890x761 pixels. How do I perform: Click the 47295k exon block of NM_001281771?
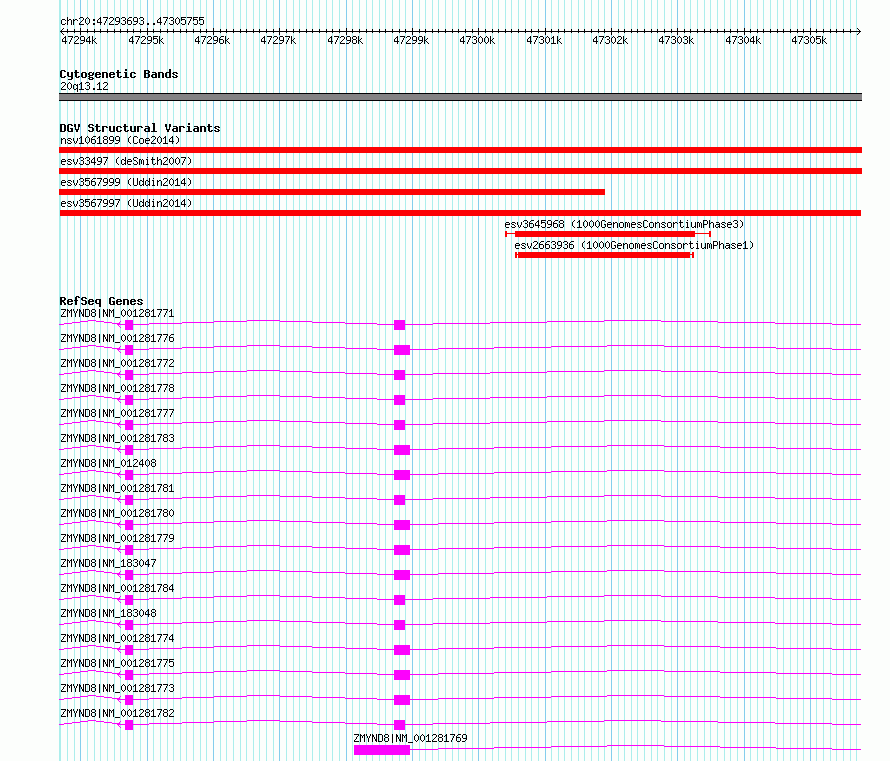pyautogui.click(x=129, y=325)
